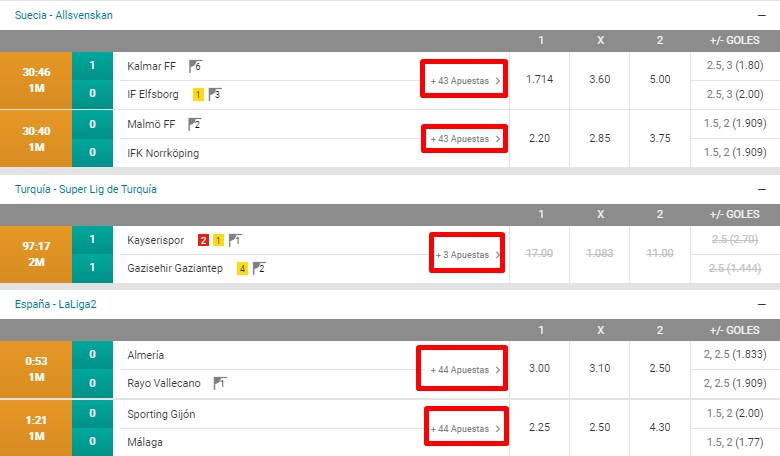Collapse the Suecia - Allsvenskan section
Viewport: 780px width, 456px height.
tap(762, 15)
